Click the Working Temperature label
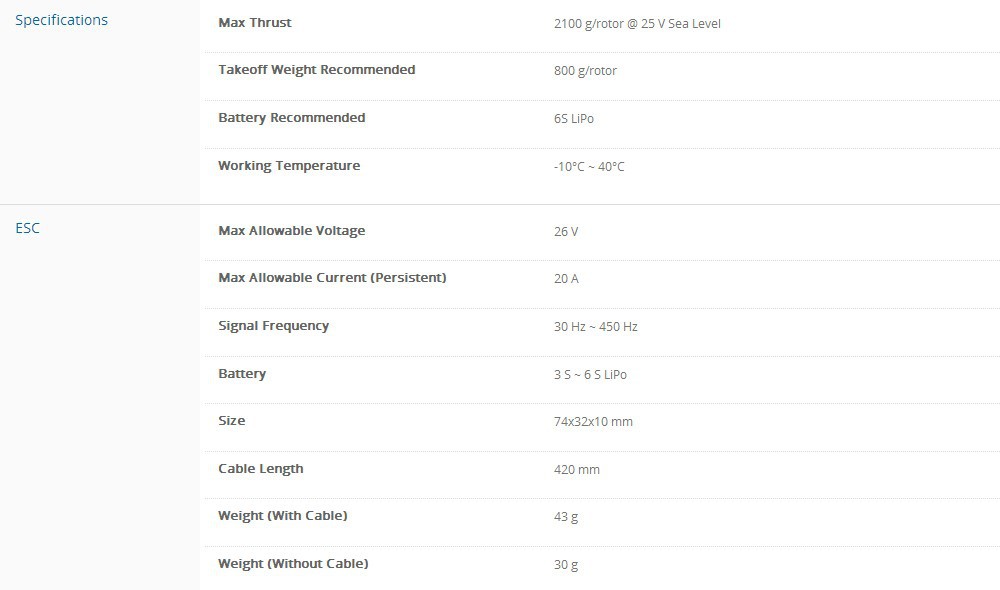 (289, 166)
